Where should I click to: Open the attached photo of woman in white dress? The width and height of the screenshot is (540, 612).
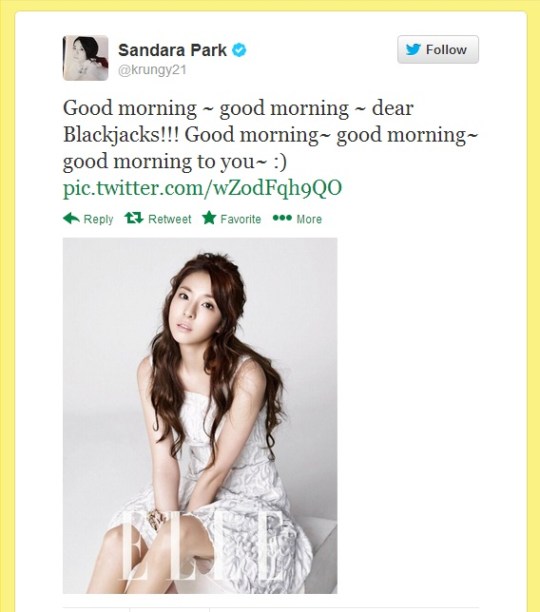pyautogui.click(x=200, y=416)
